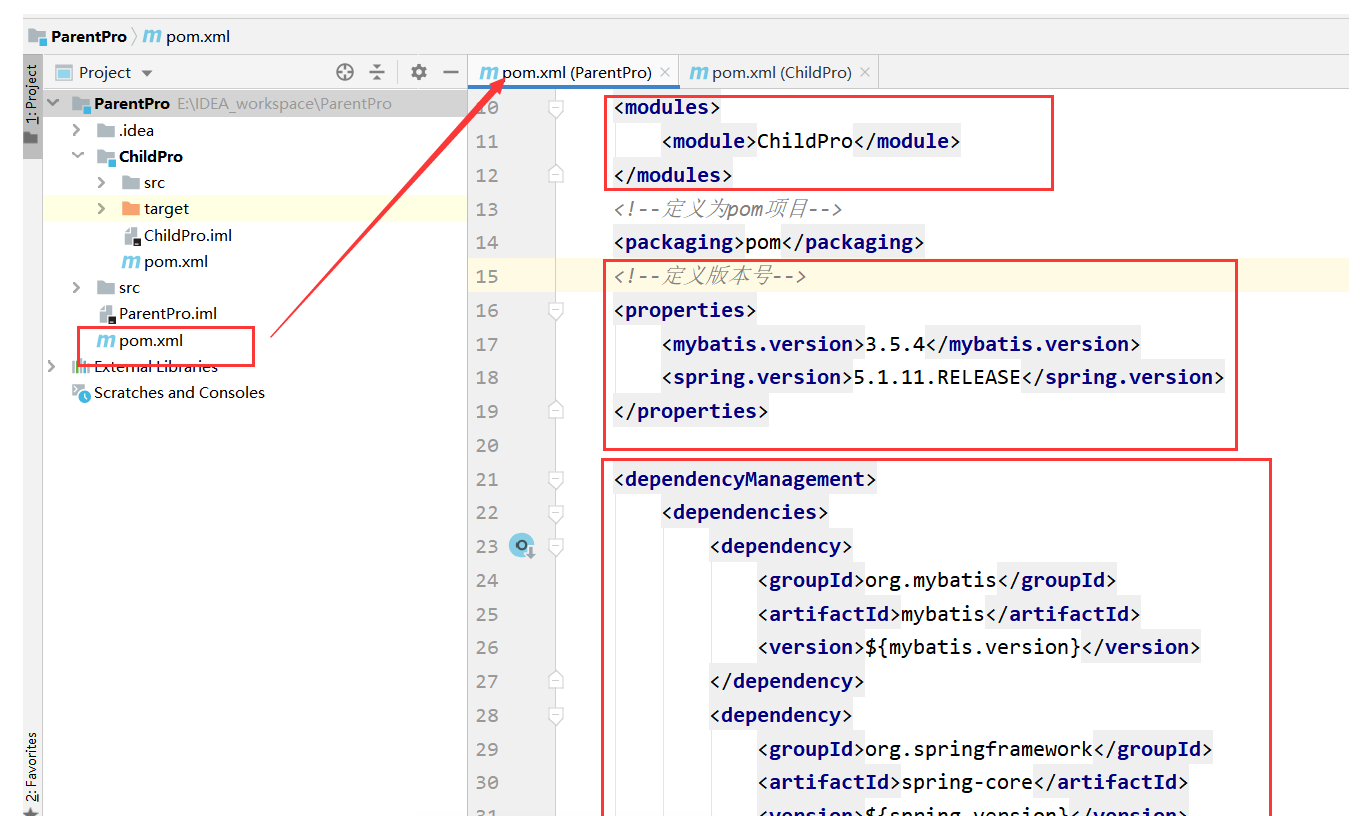The width and height of the screenshot is (1366, 816).
Task: Expand ChildPro's src folder
Action: pos(101,183)
